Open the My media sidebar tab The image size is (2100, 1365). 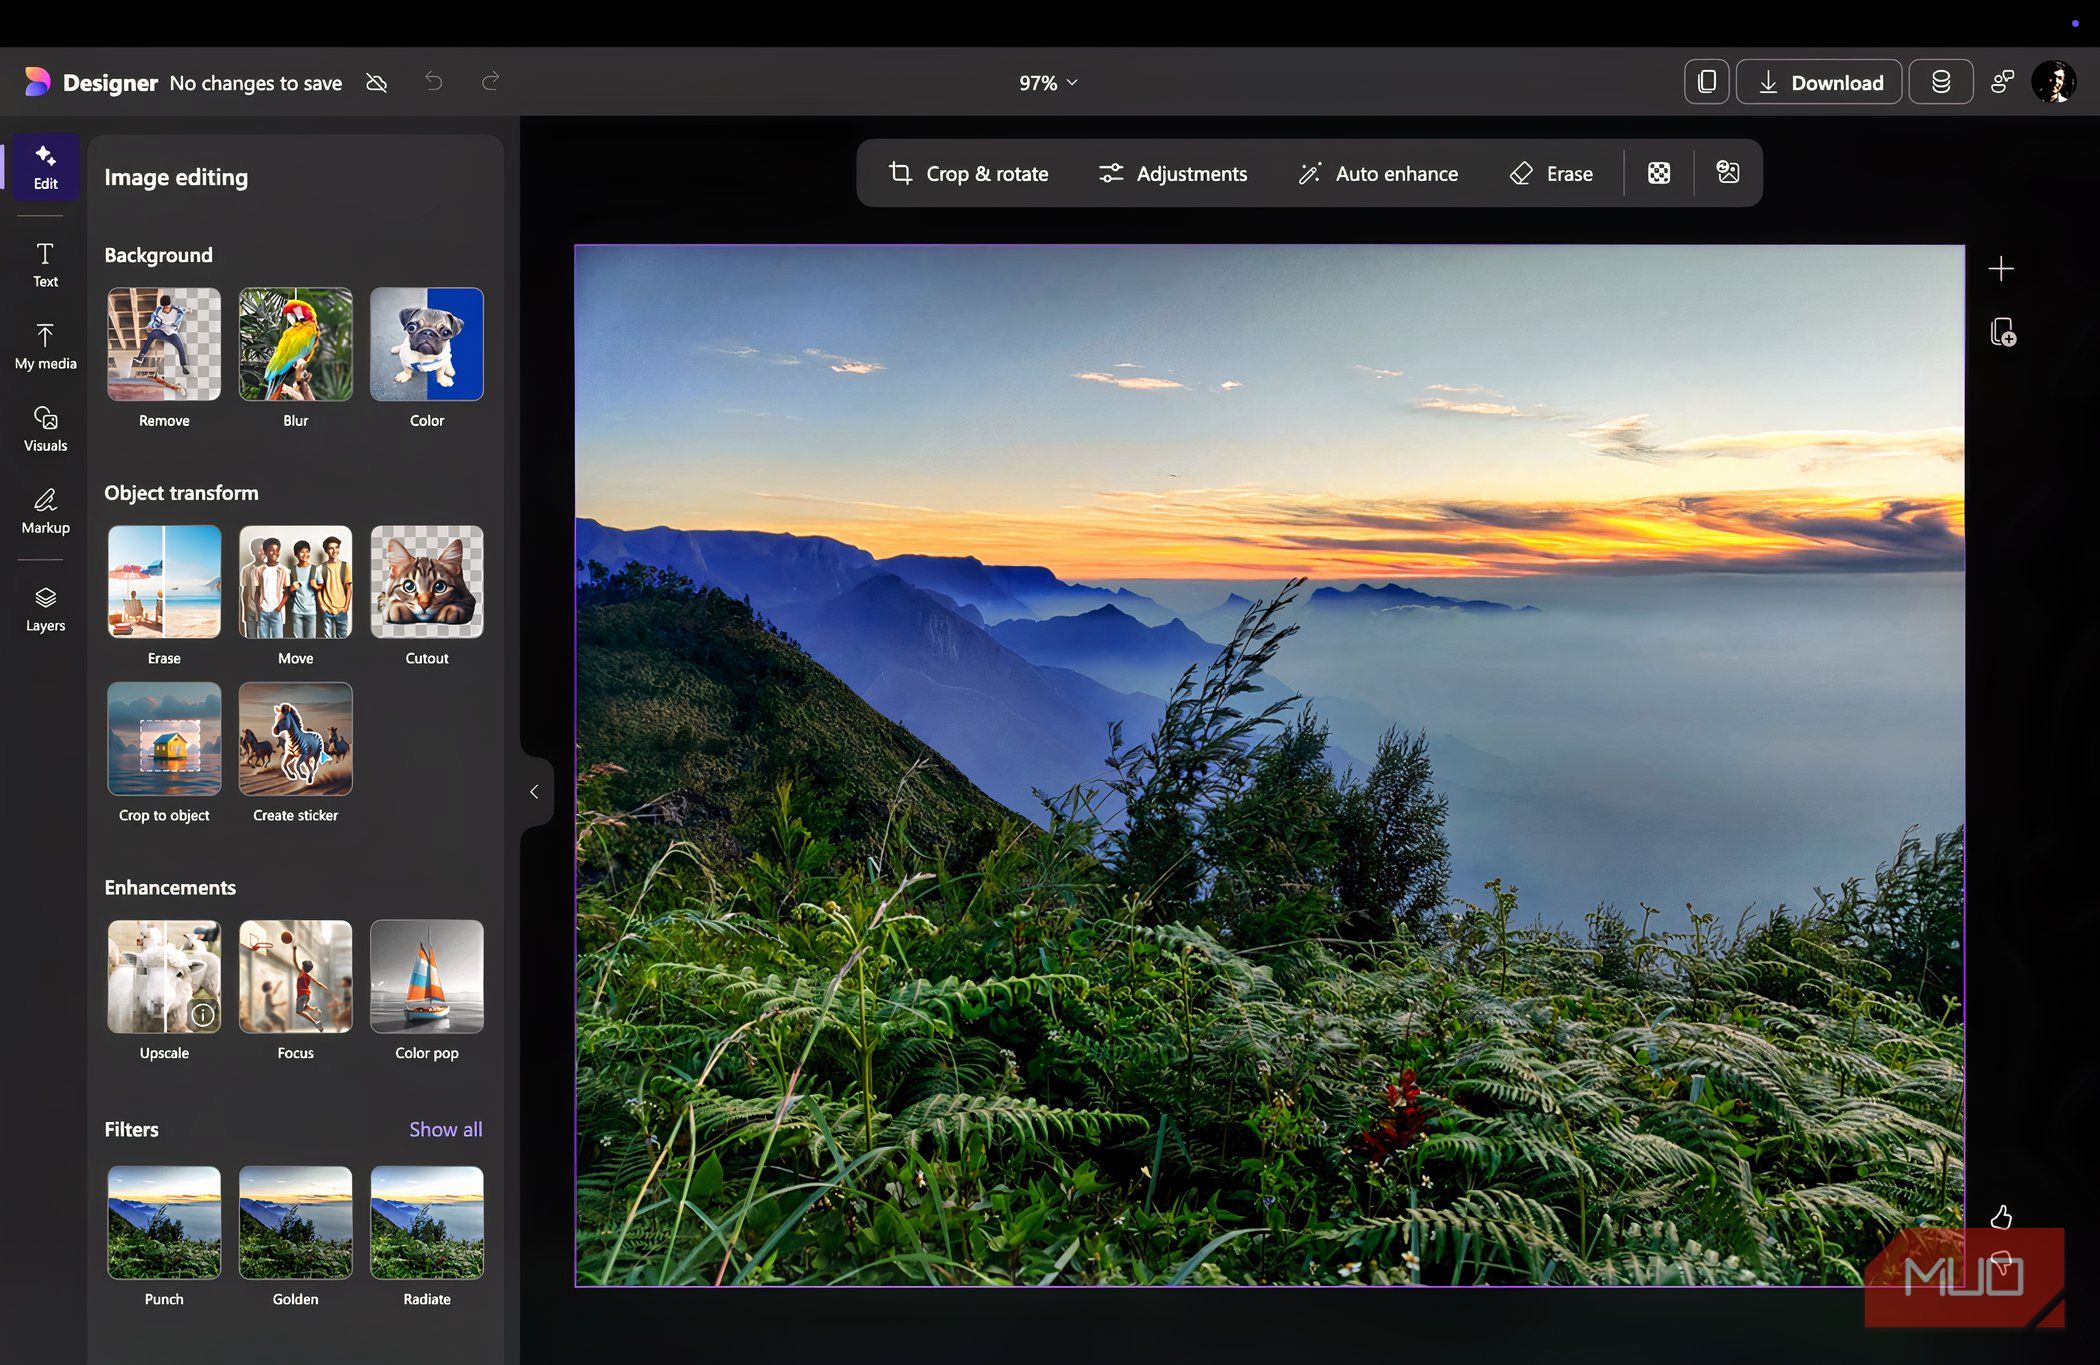coord(45,347)
